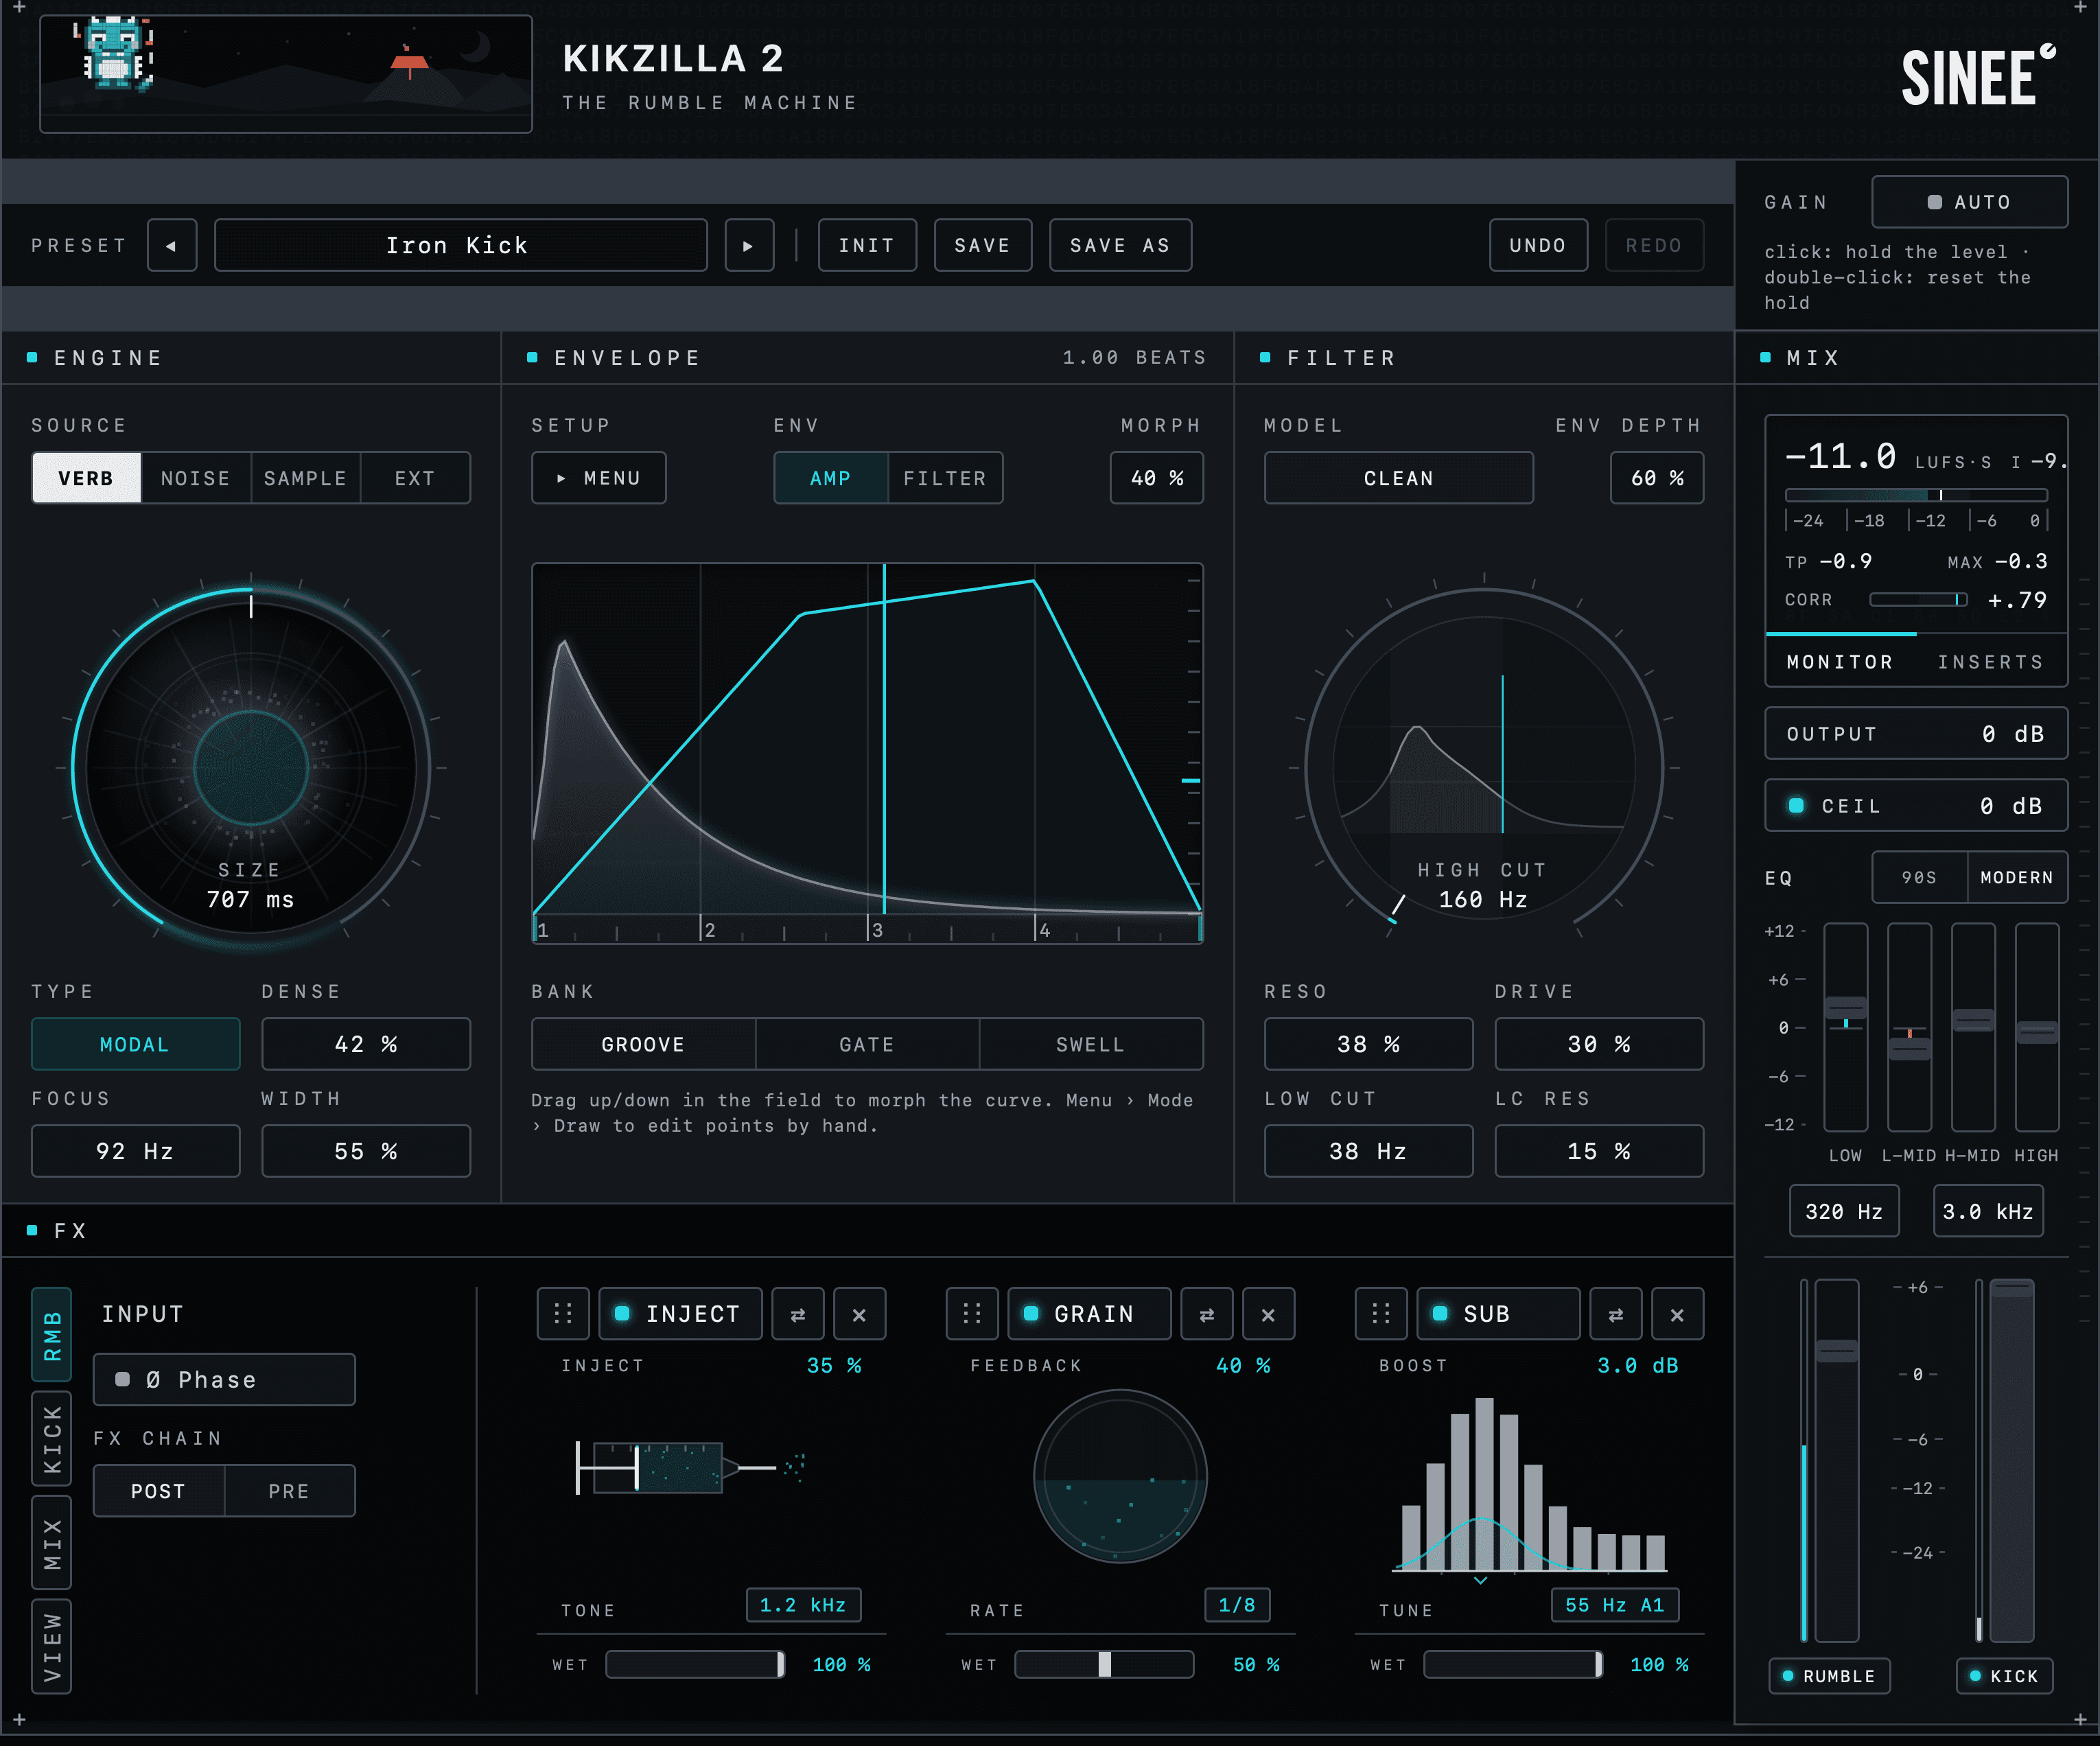Switch EQ mode to 90S

pyautogui.click(x=1919, y=877)
